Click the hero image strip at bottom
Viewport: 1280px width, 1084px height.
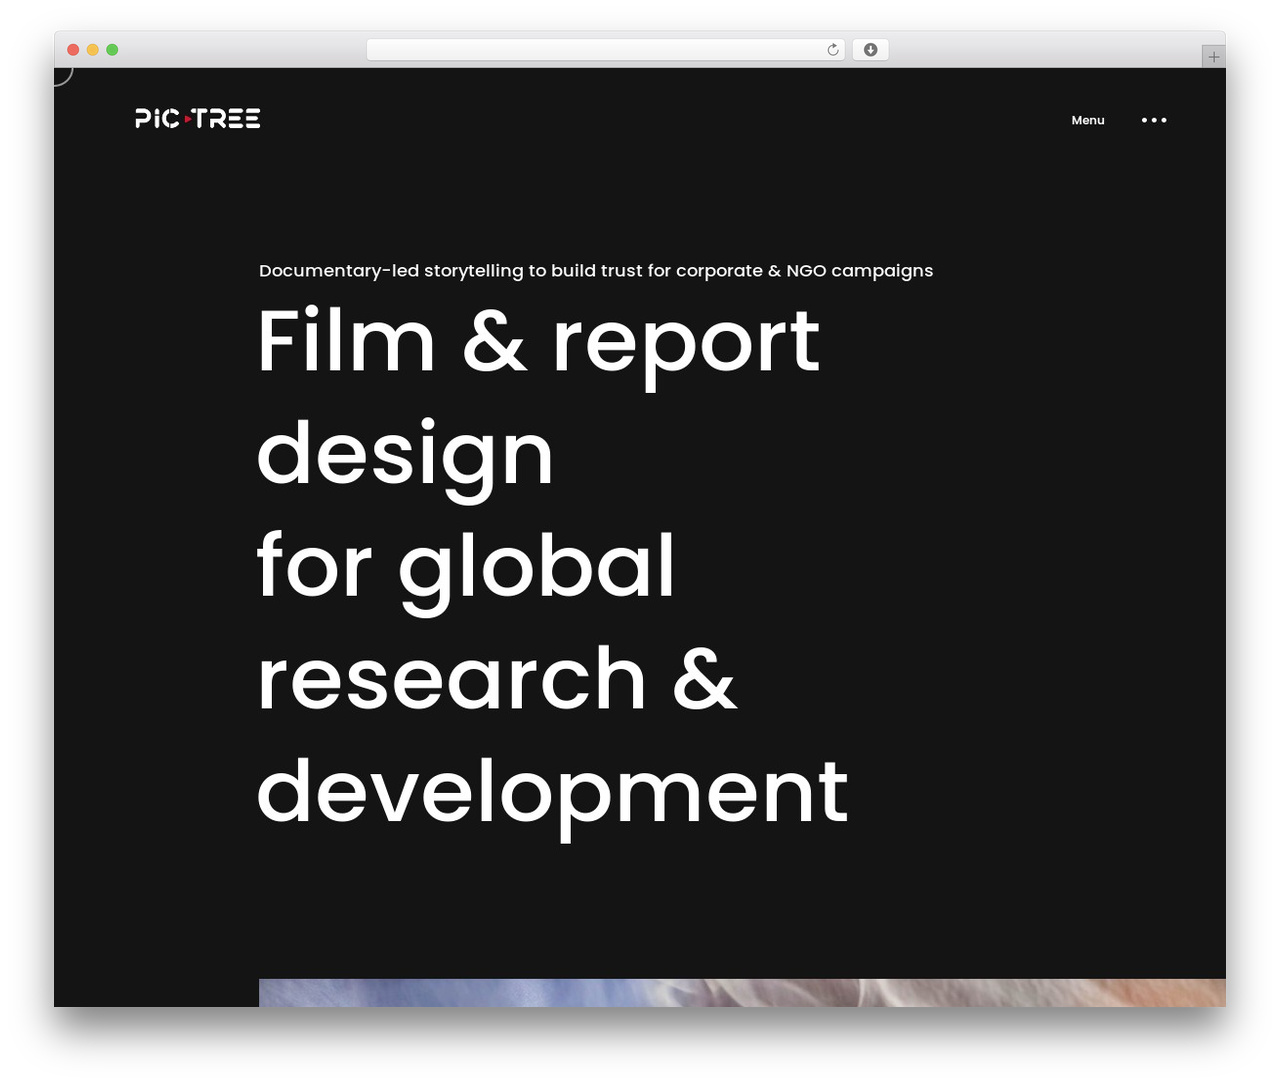pyautogui.click(x=742, y=993)
